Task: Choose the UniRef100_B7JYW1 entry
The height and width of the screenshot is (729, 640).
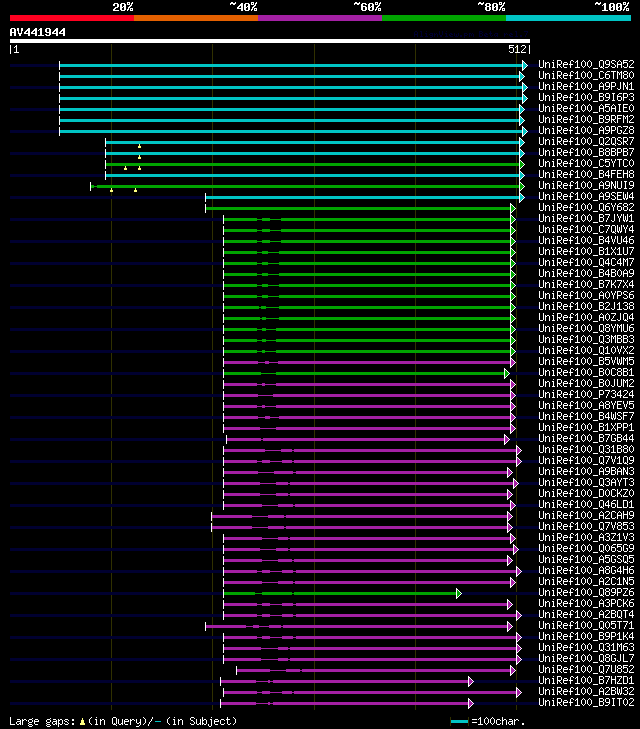Action: tap(586, 219)
